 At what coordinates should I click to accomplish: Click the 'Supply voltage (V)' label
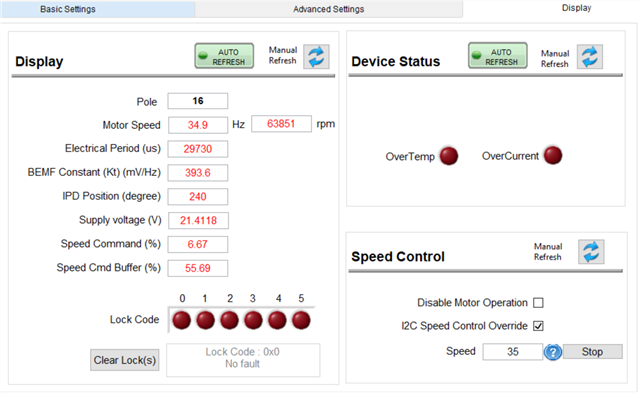tap(120, 220)
